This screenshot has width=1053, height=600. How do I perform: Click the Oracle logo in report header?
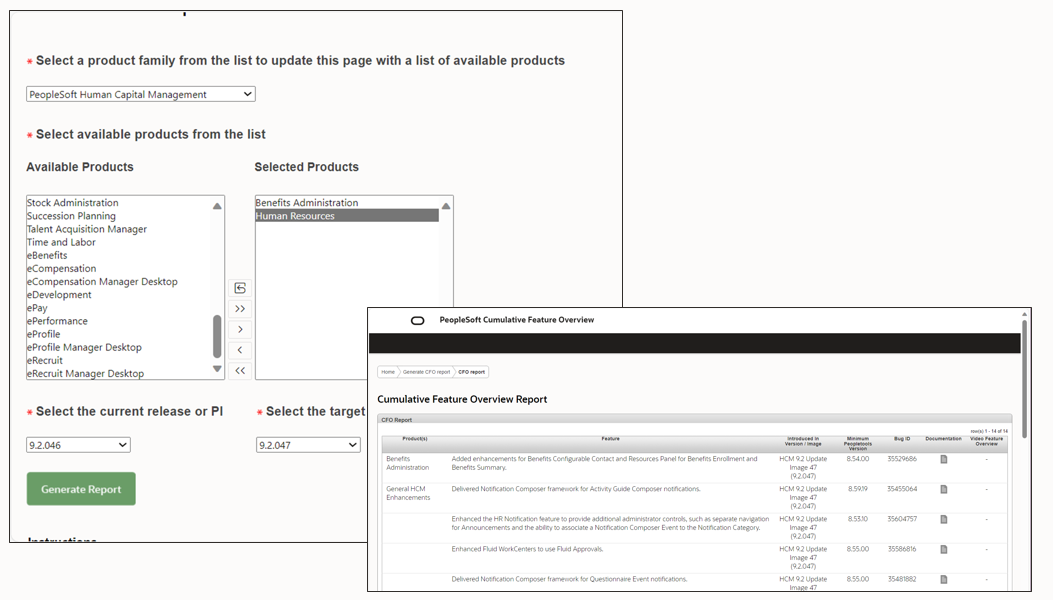pyautogui.click(x=418, y=320)
